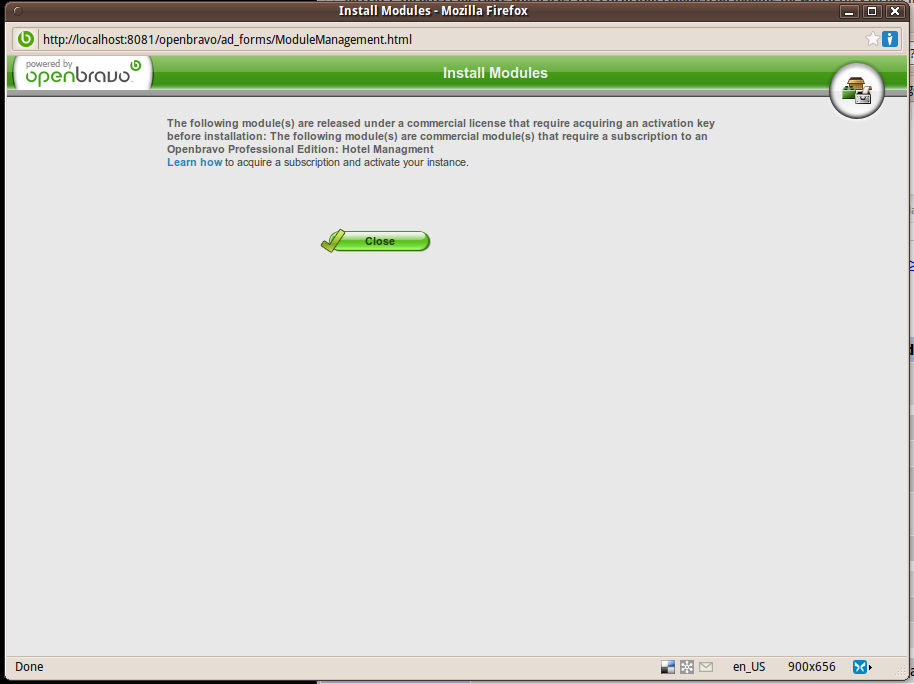Screen dimensions: 914x684
Task: Bookmark the page with the star icon
Action: [872, 39]
